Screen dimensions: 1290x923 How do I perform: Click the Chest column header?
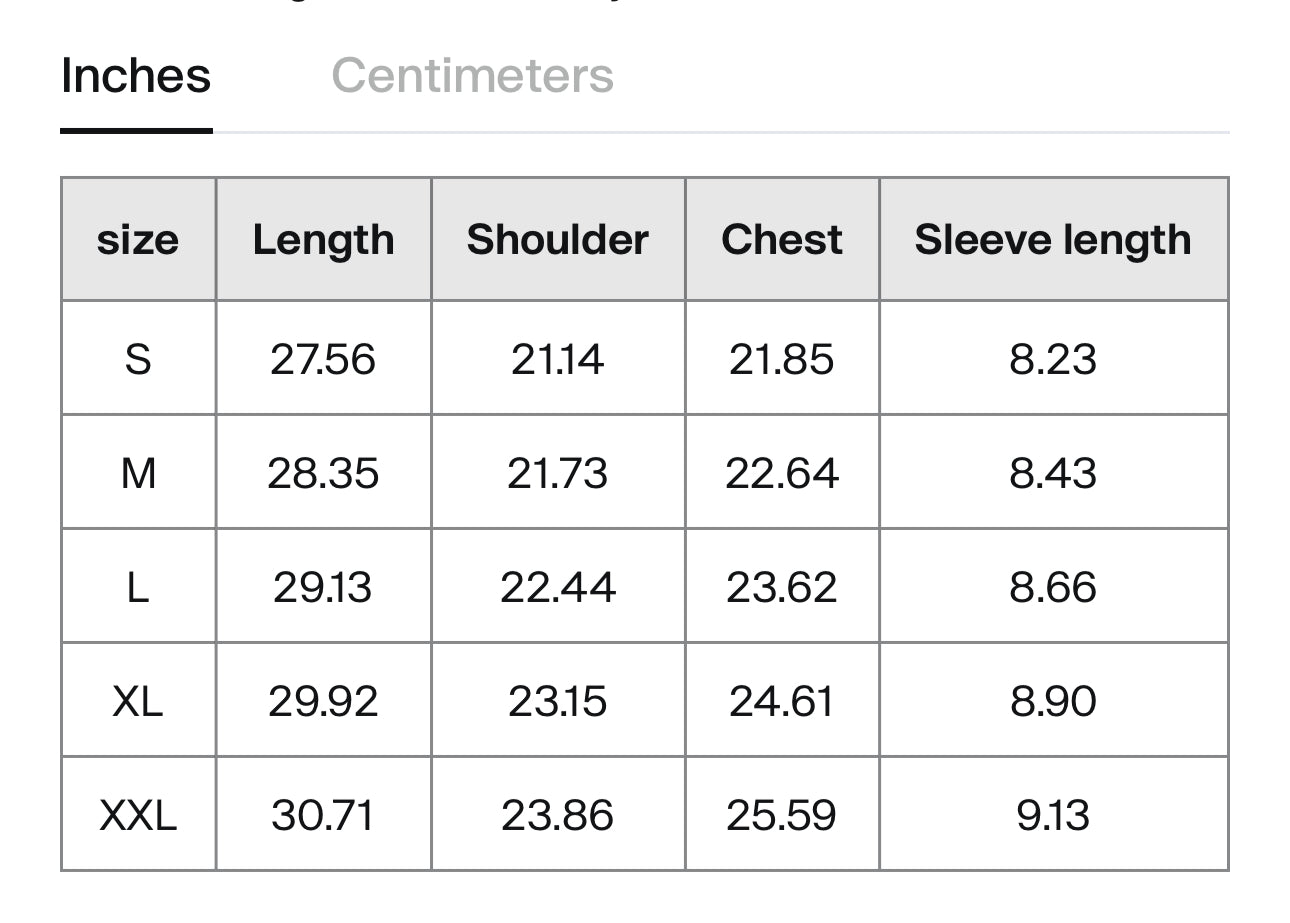[x=781, y=240]
